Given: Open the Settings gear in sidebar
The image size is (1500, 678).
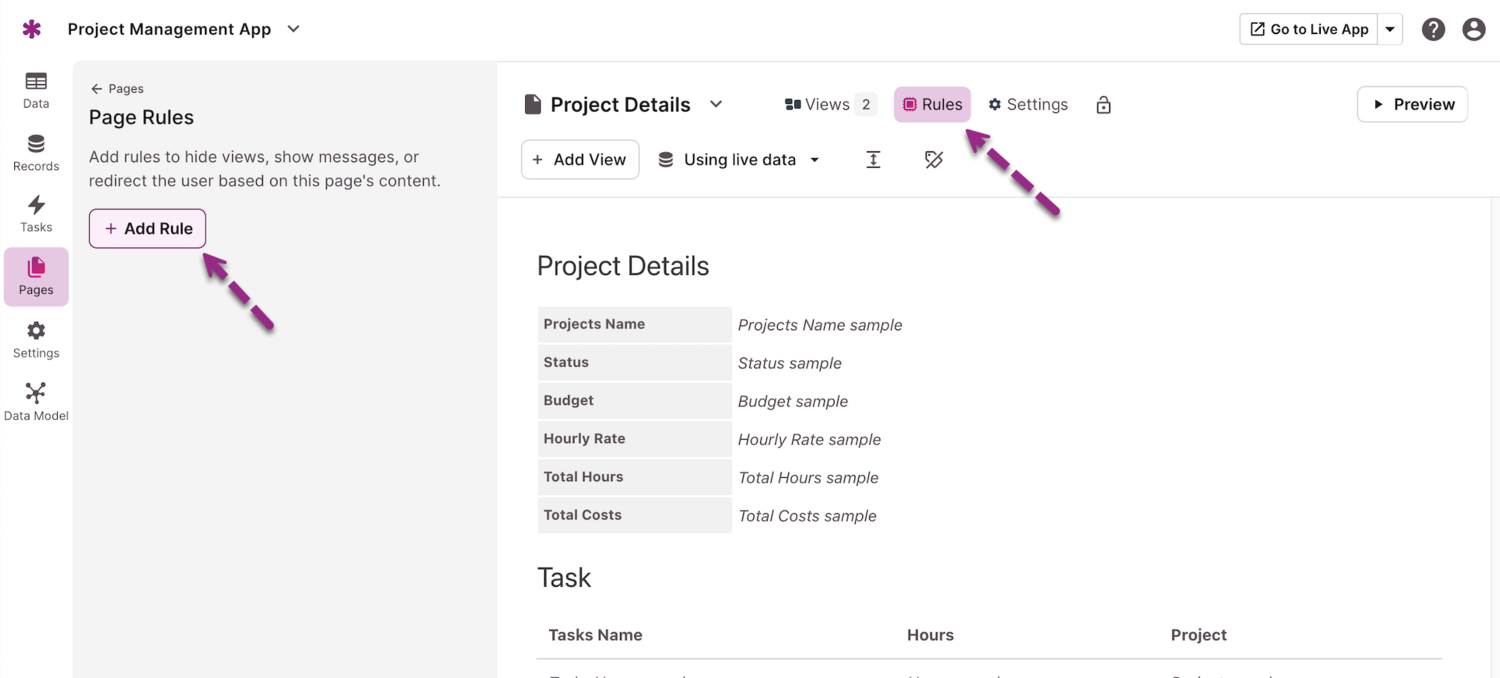Looking at the screenshot, I should [x=36, y=339].
